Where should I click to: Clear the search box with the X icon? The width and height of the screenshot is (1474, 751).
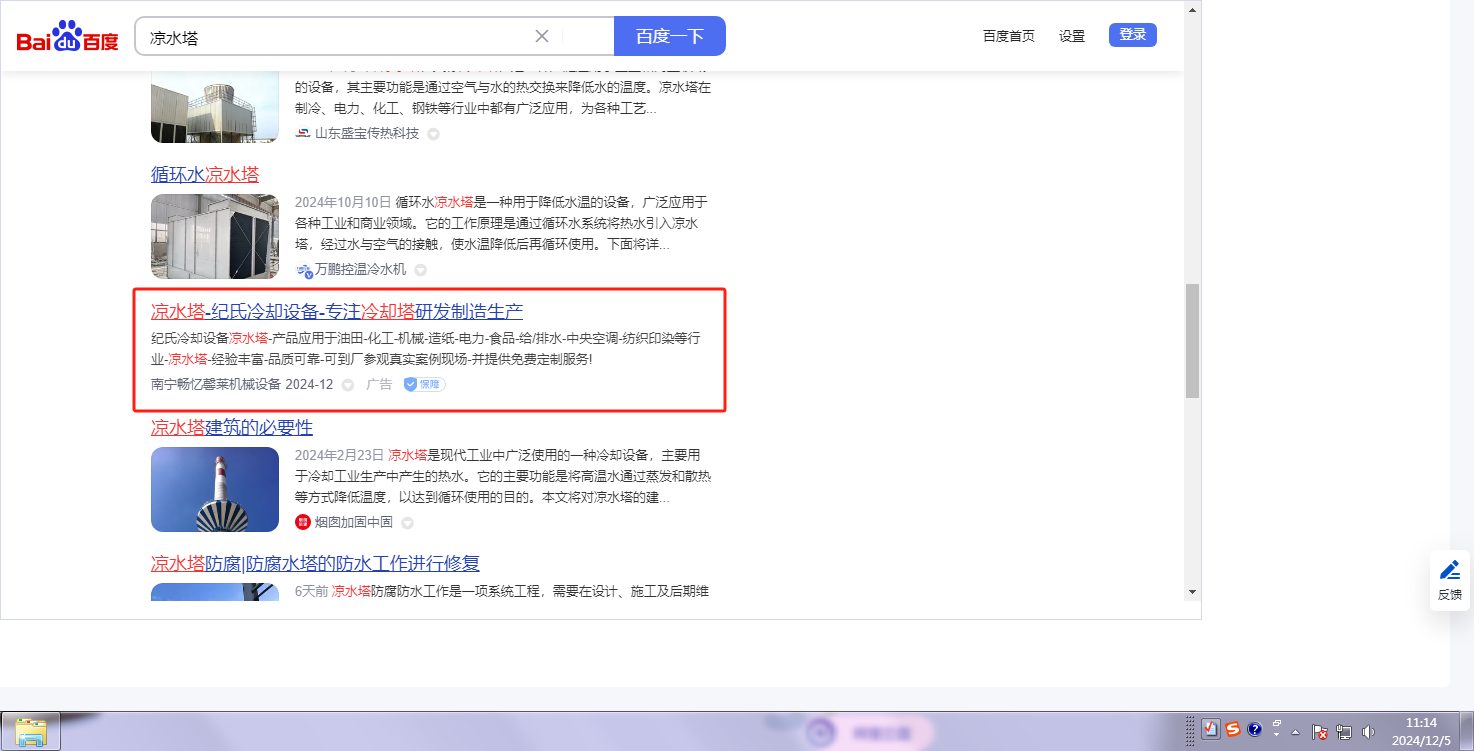coord(542,37)
